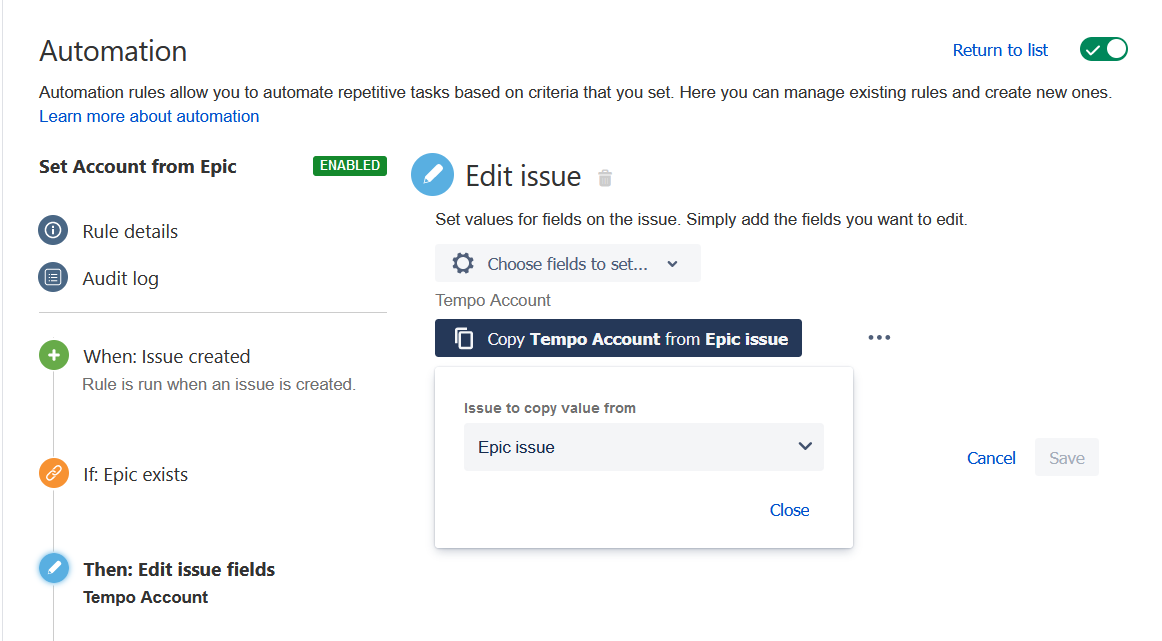This screenshot has width=1162, height=641.
Task: Delete the Edit issue action via trash icon
Action: click(x=605, y=178)
